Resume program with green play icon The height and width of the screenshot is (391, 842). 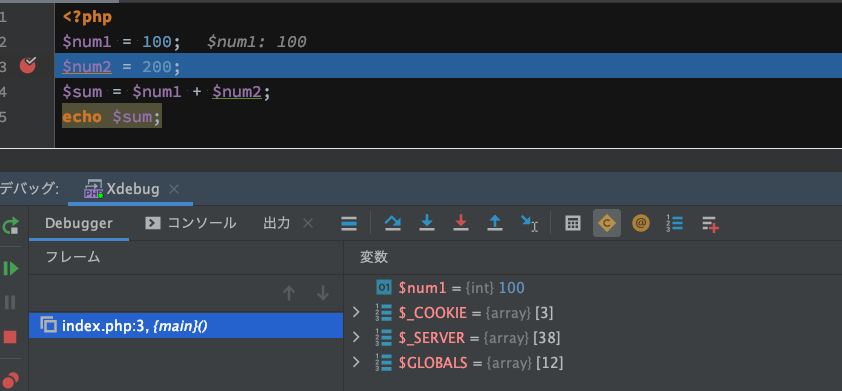(x=11, y=268)
